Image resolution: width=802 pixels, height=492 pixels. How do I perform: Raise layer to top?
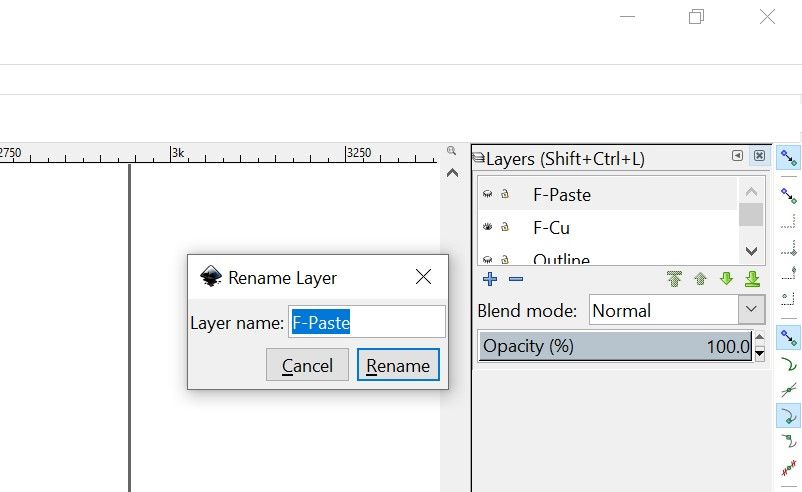[x=674, y=279]
